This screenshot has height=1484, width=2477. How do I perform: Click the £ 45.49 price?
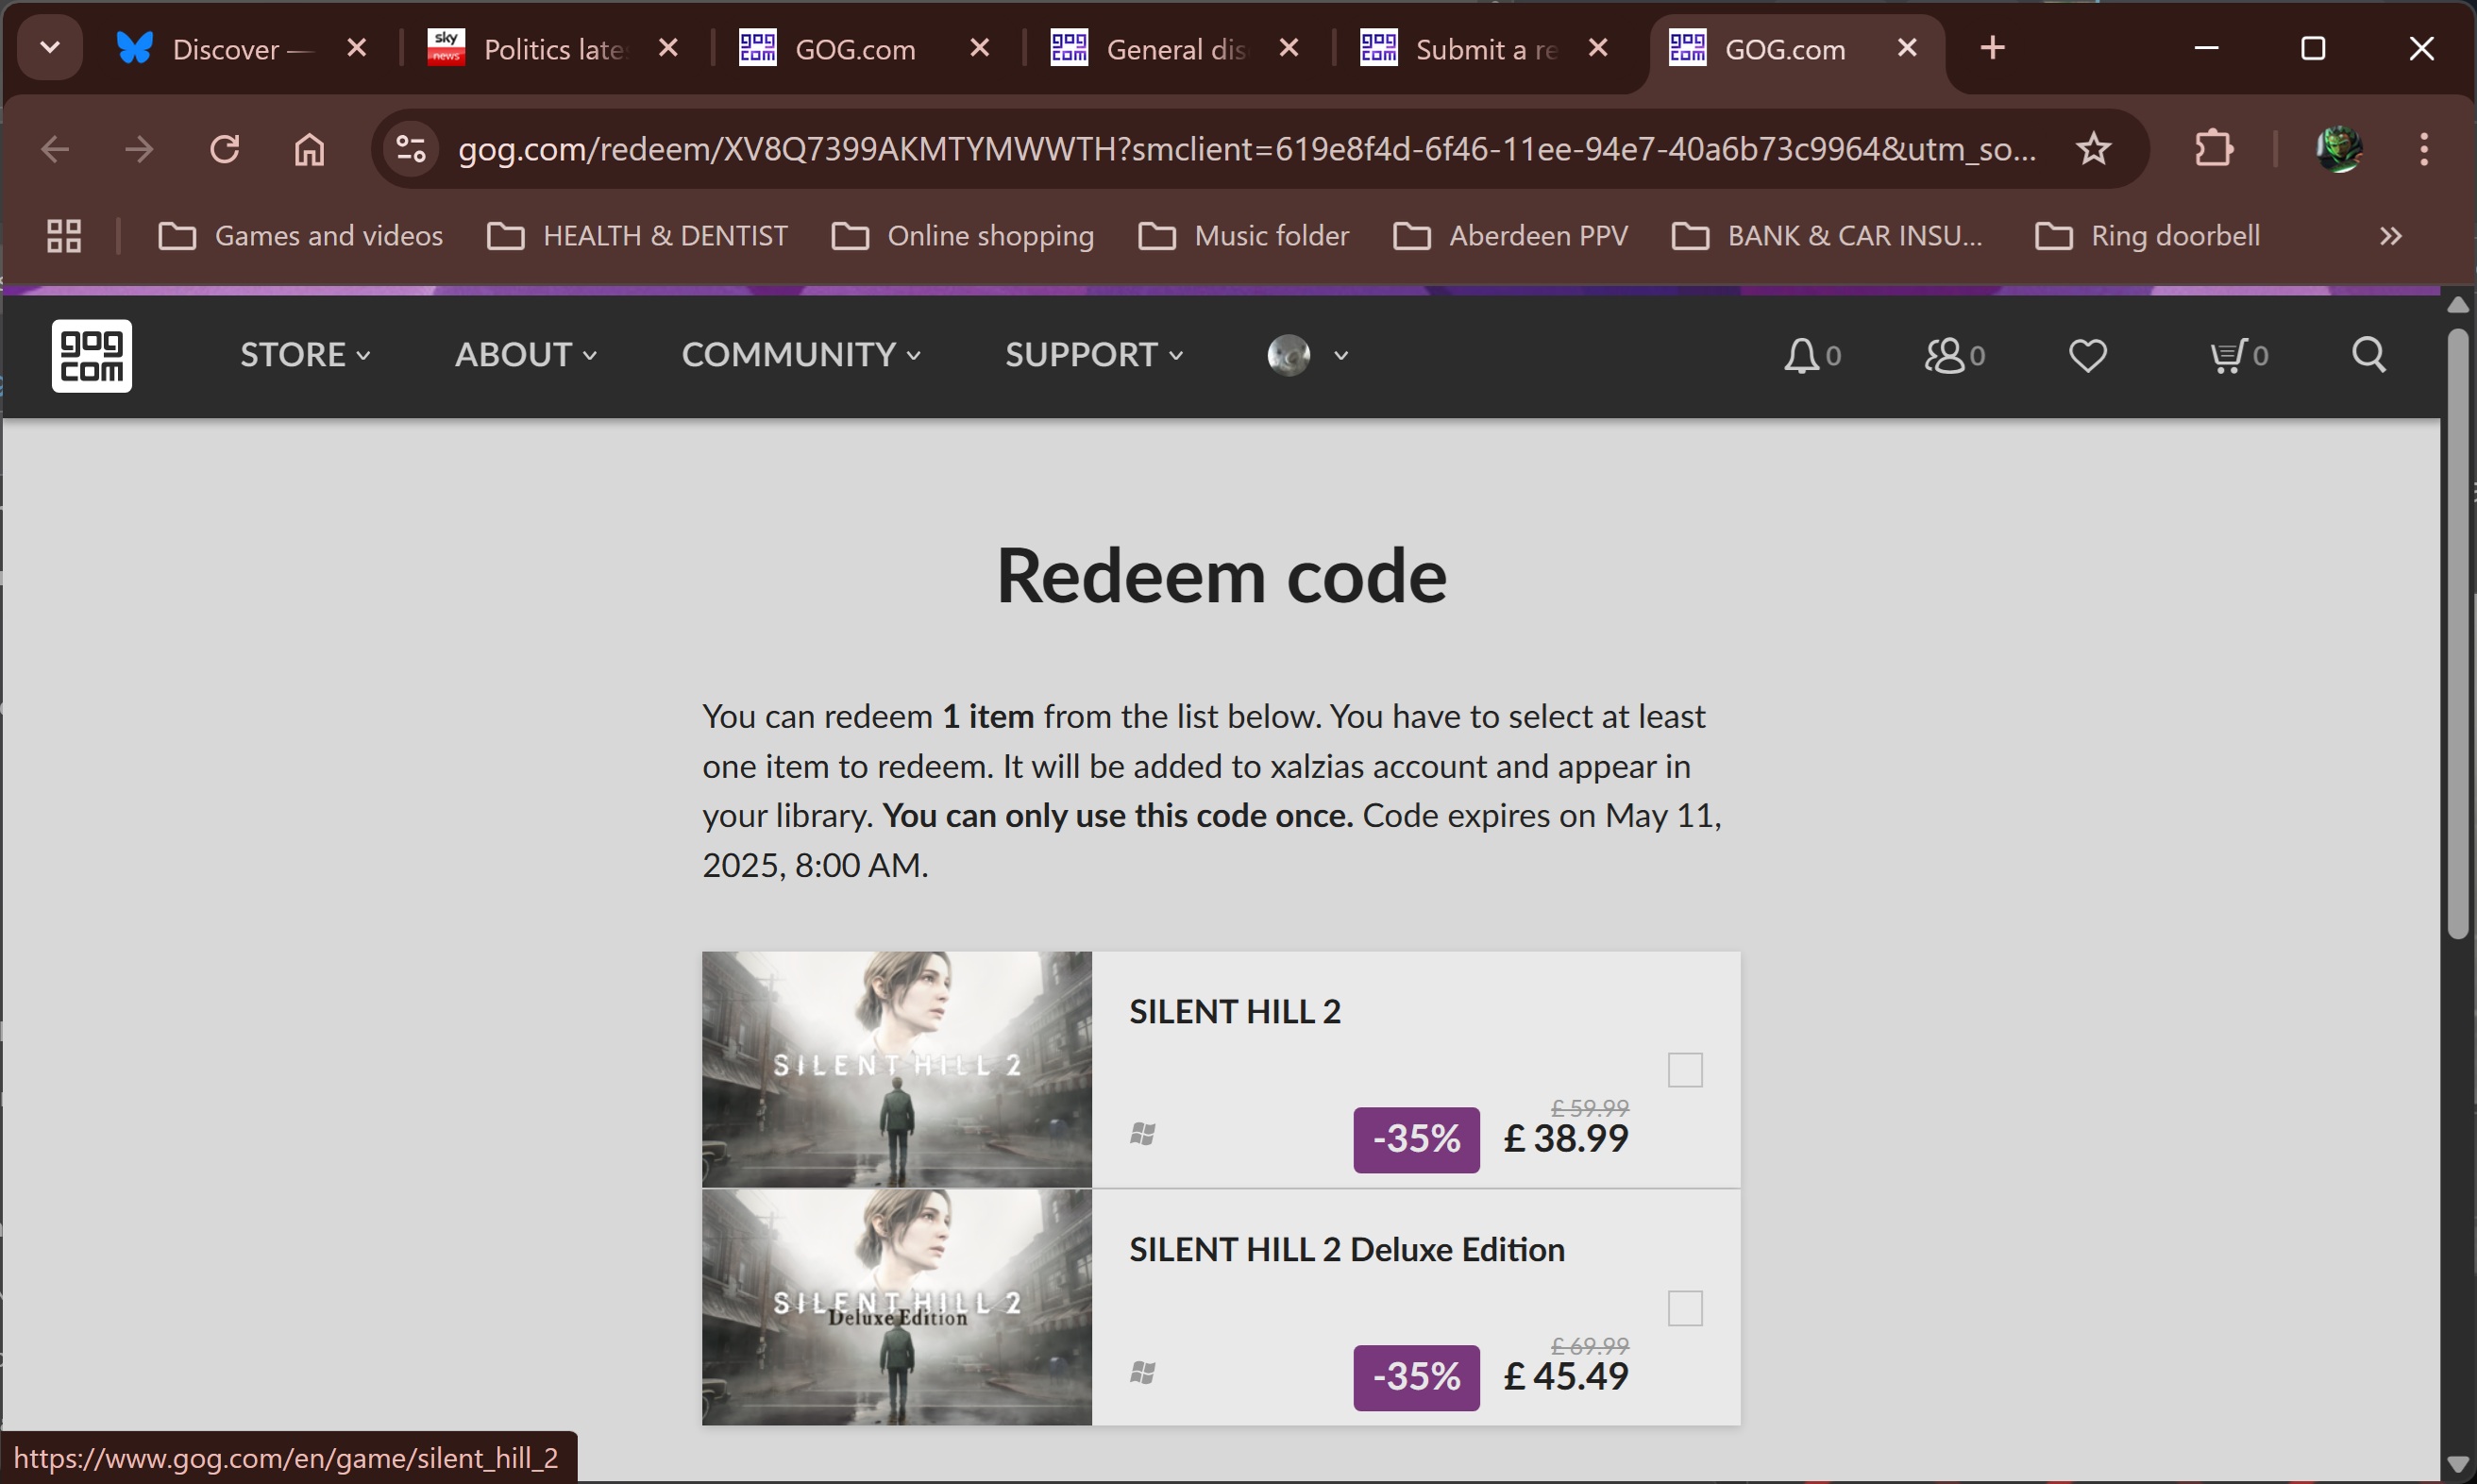click(1565, 1377)
